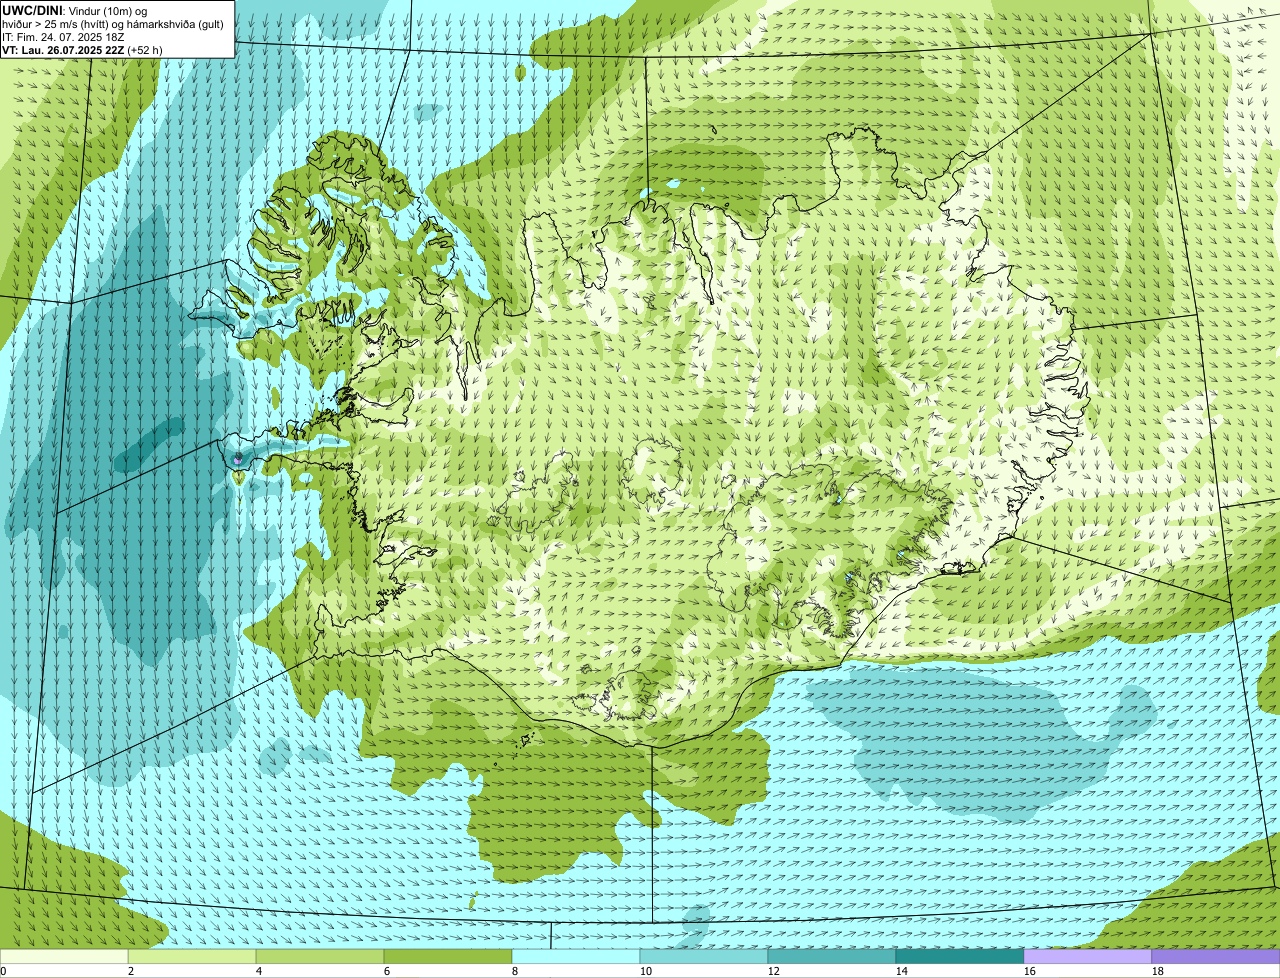Click the darker green 6–8 legend swatch
Screen dimensions: 1280x978
coord(448,957)
